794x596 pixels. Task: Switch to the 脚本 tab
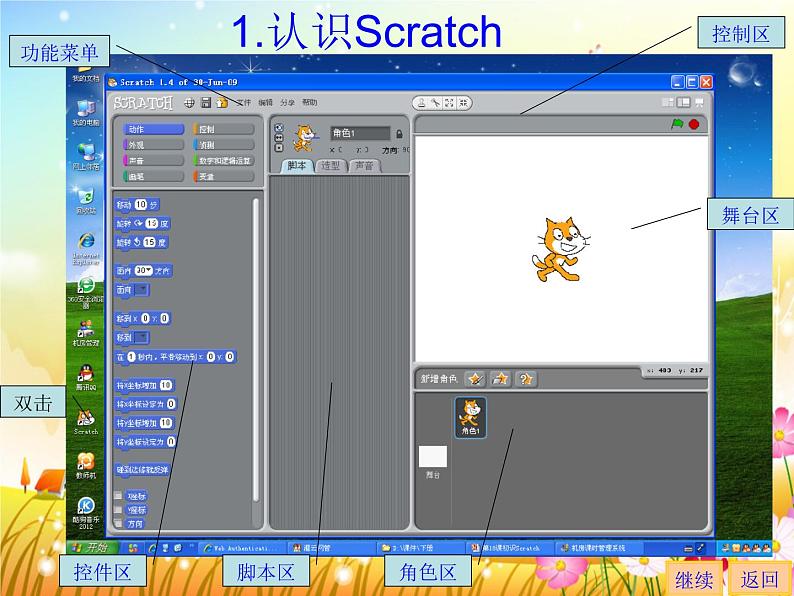tap(296, 166)
